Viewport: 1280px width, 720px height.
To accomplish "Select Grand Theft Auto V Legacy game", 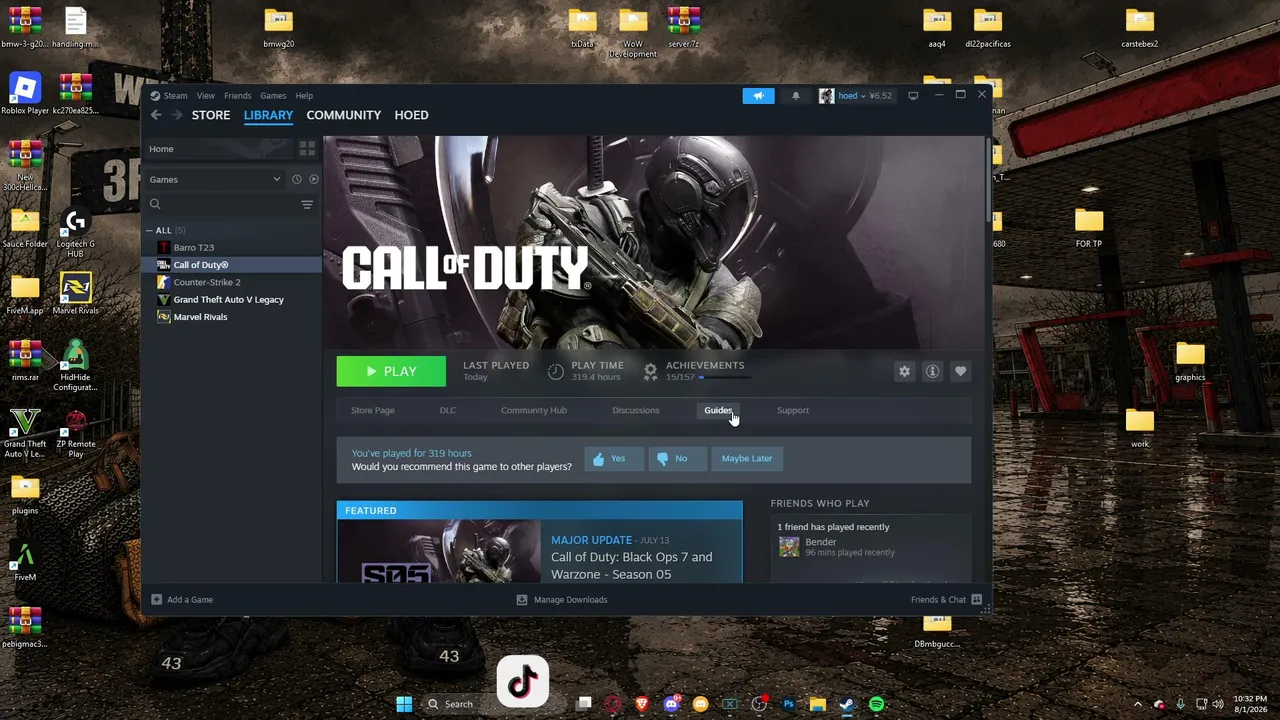I will tap(228, 300).
